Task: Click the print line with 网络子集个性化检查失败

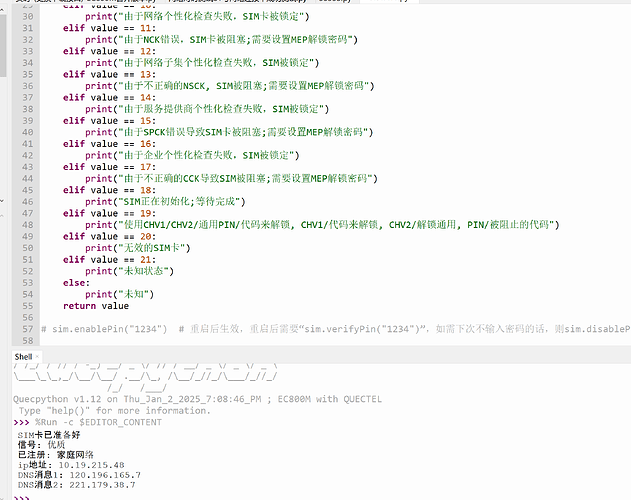Action: [x=202, y=63]
